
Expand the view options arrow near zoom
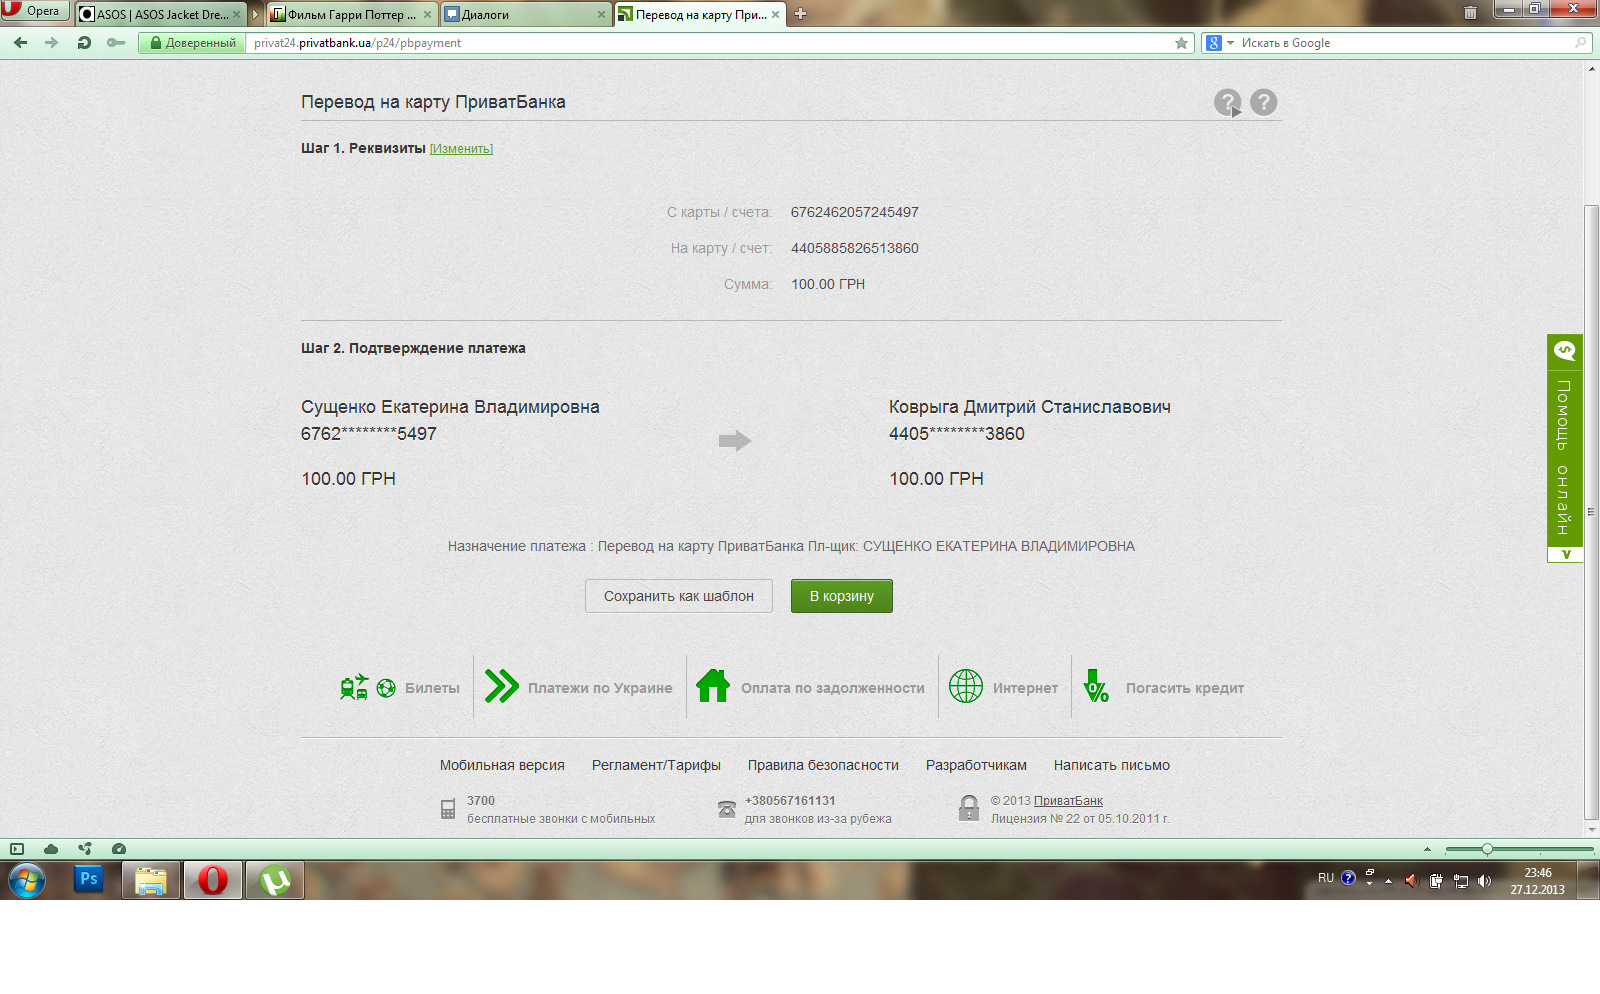1427,849
